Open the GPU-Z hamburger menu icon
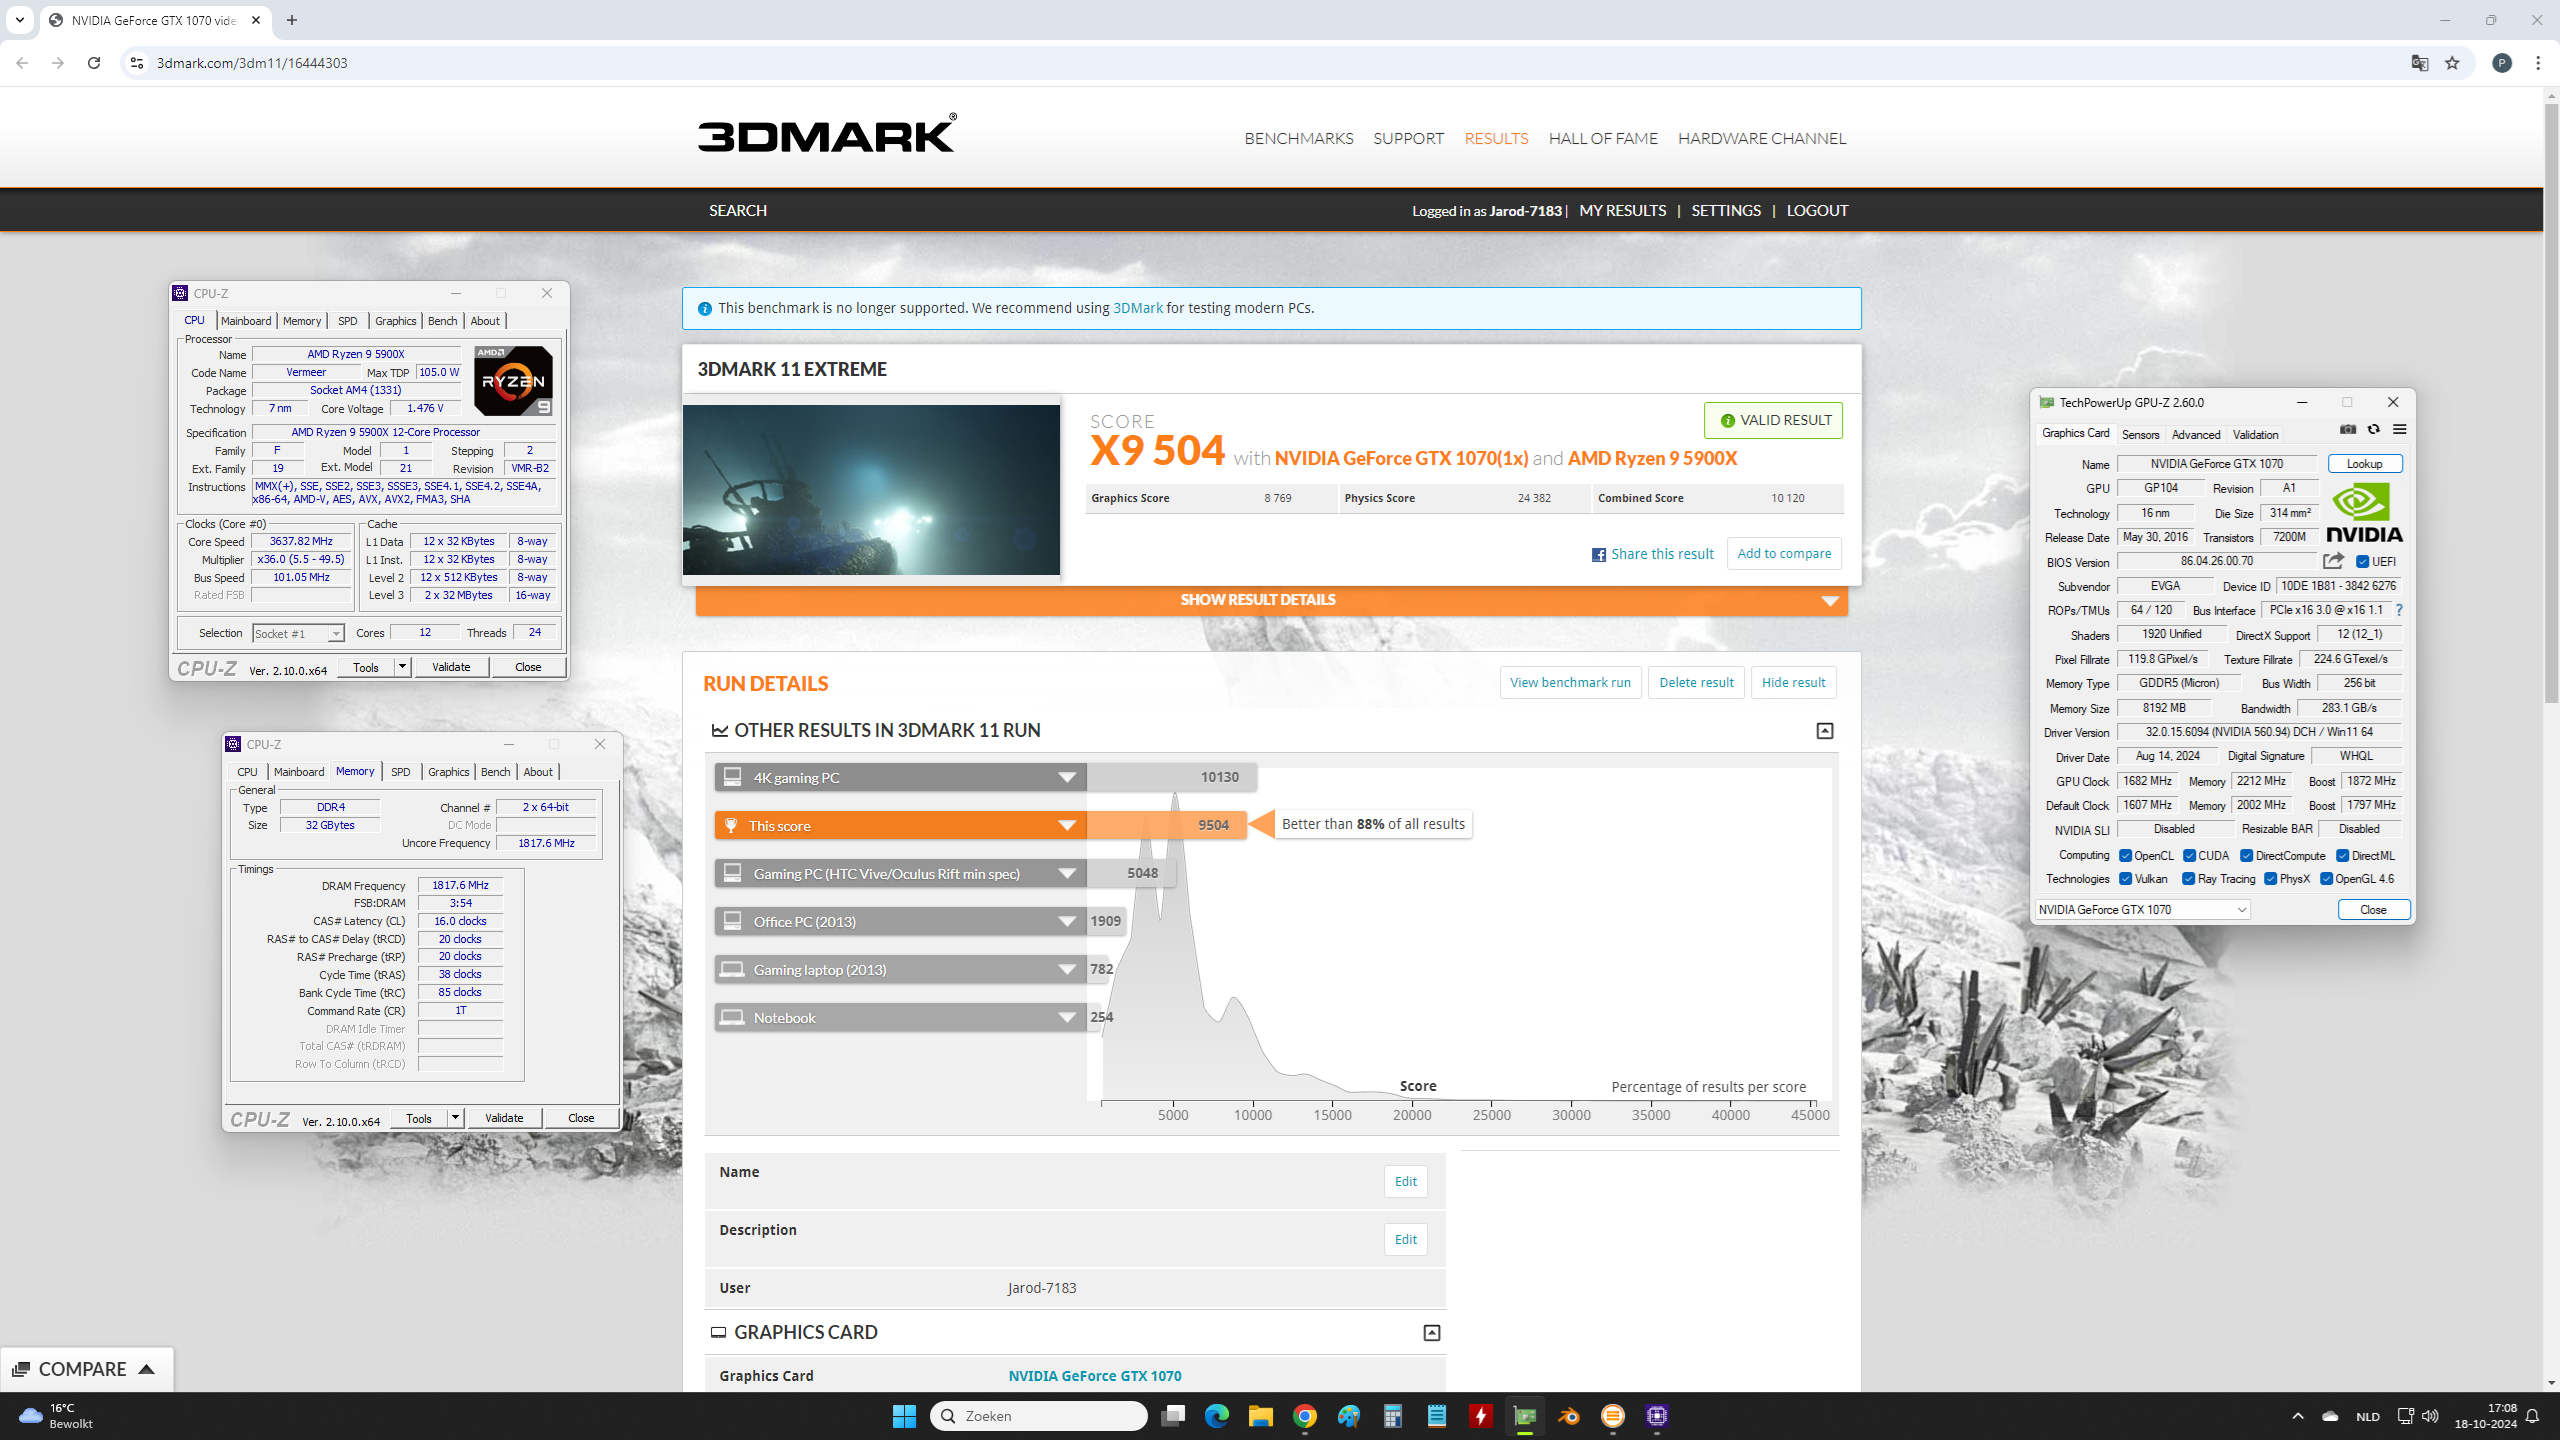The height and width of the screenshot is (1440, 2560). (2399, 430)
